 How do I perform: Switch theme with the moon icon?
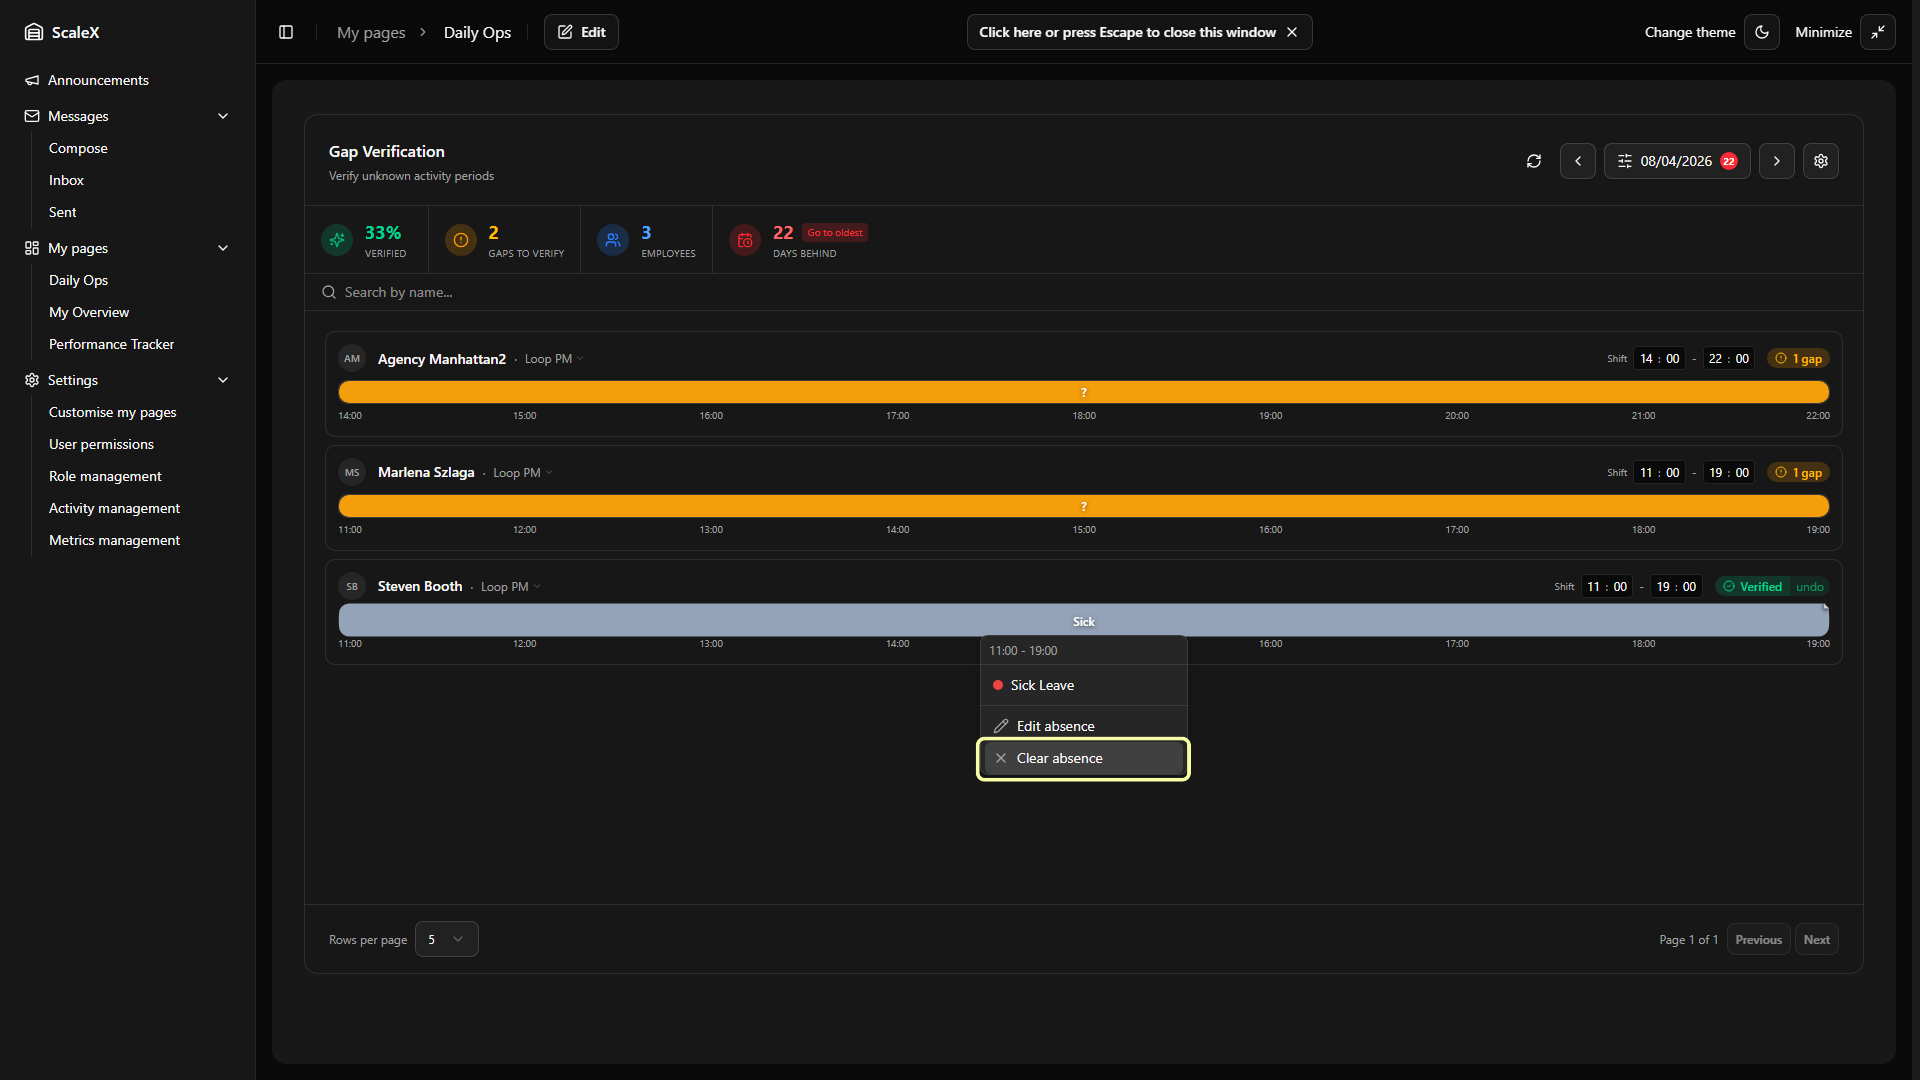pyautogui.click(x=1761, y=32)
